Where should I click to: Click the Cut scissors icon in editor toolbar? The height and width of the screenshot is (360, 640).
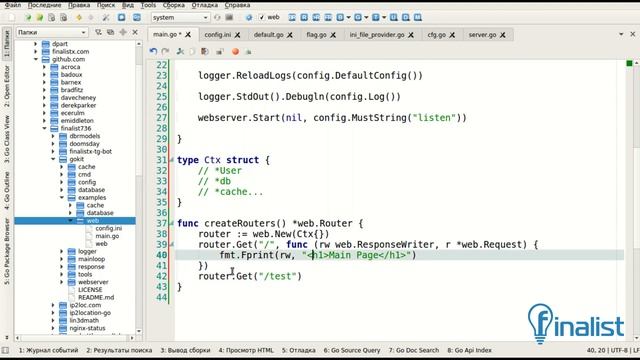point(180,51)
